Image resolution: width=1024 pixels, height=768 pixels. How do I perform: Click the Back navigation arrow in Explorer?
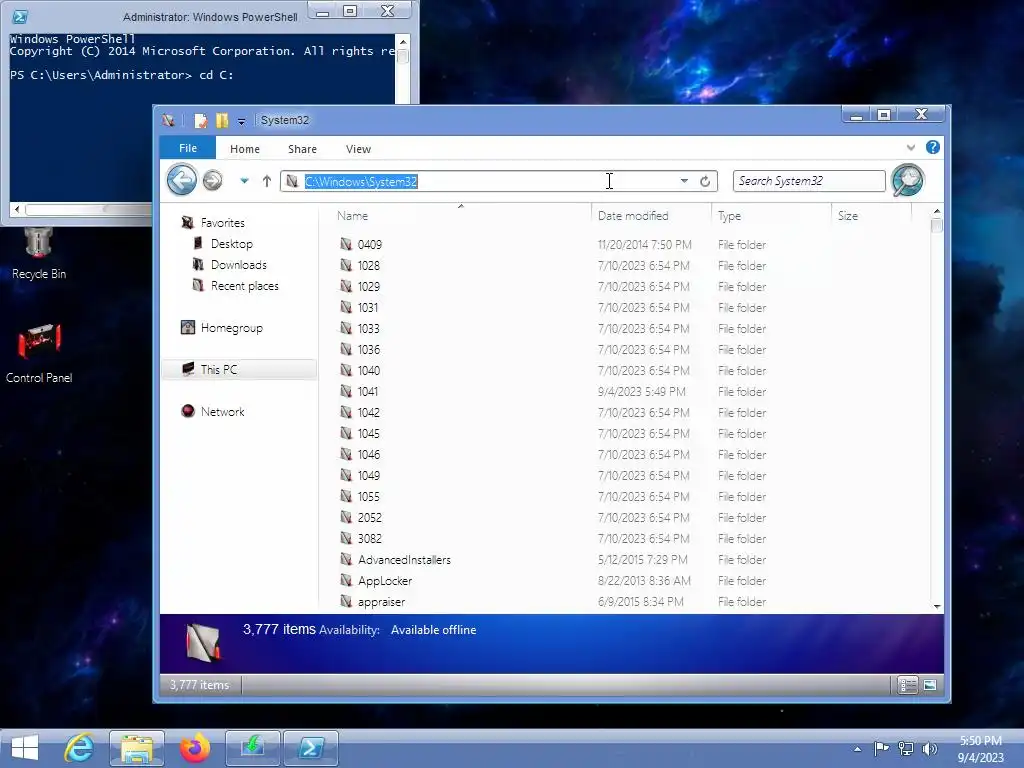pyautogui.click(x=182, y=180)
